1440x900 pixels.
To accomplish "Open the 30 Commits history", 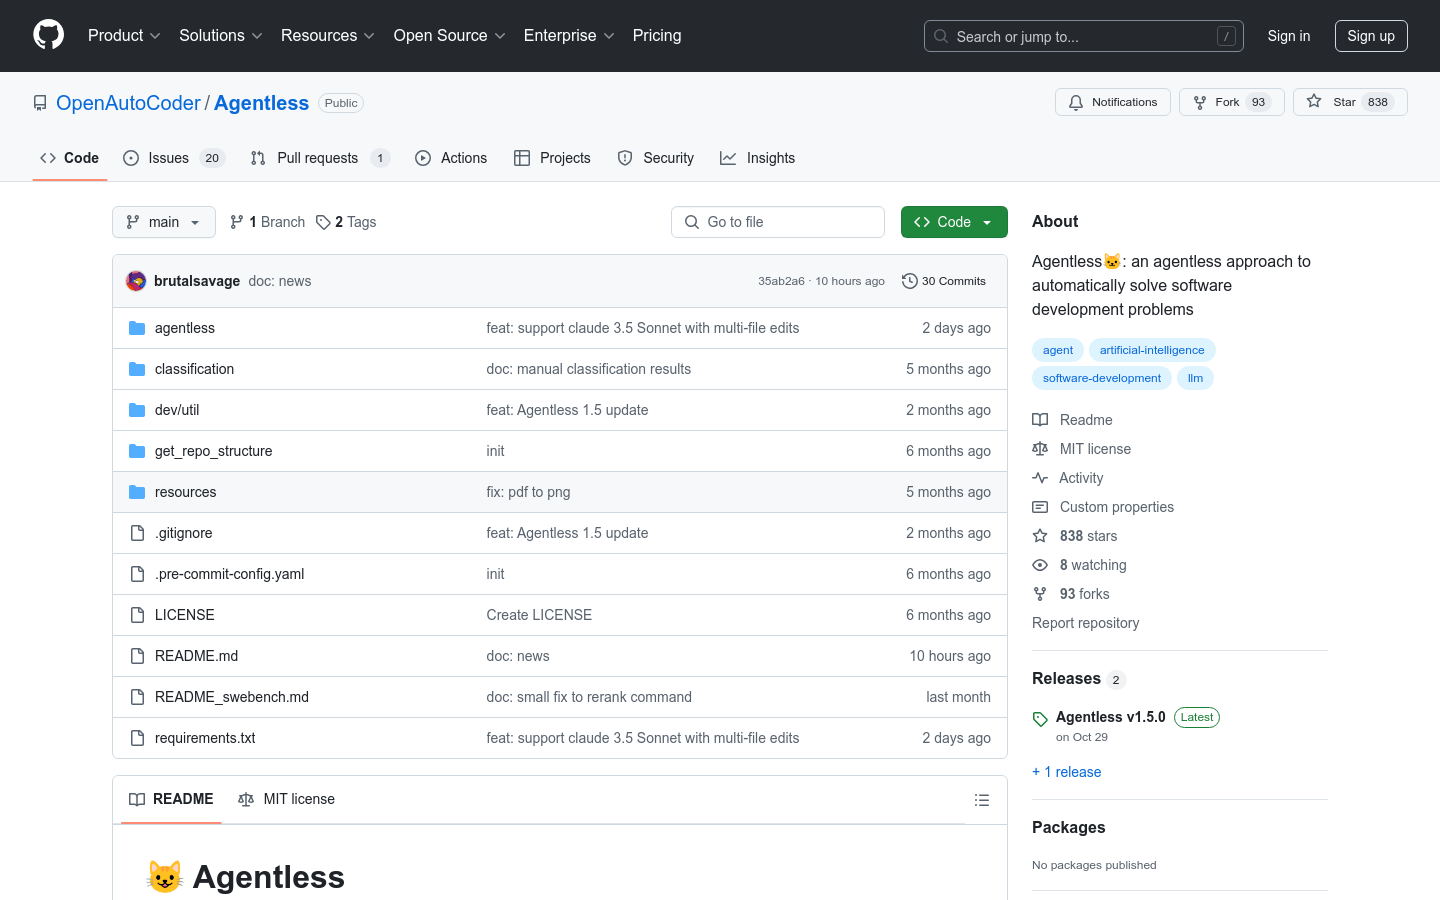I will 944,281.
